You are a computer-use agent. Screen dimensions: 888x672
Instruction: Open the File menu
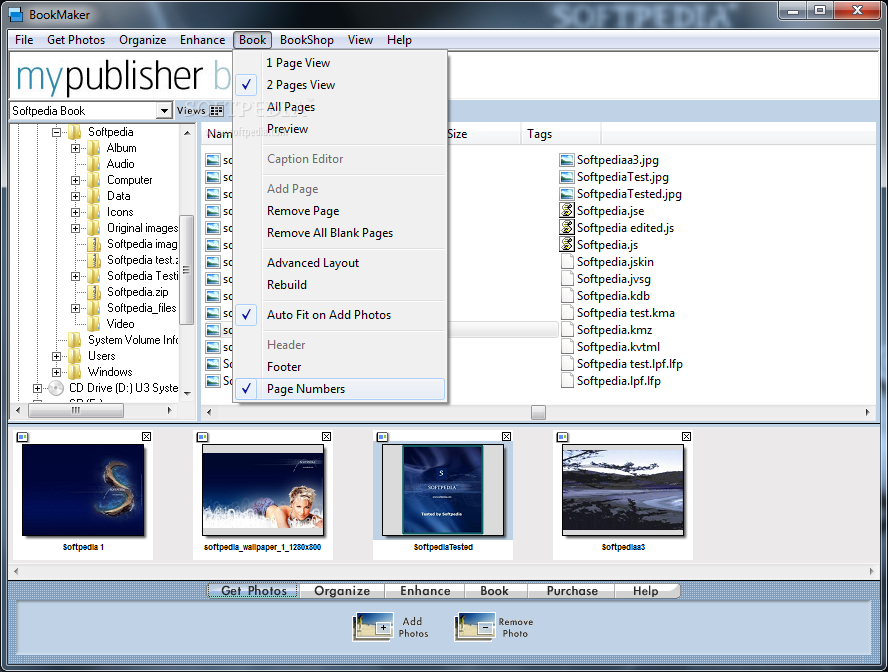coord(24,40)
